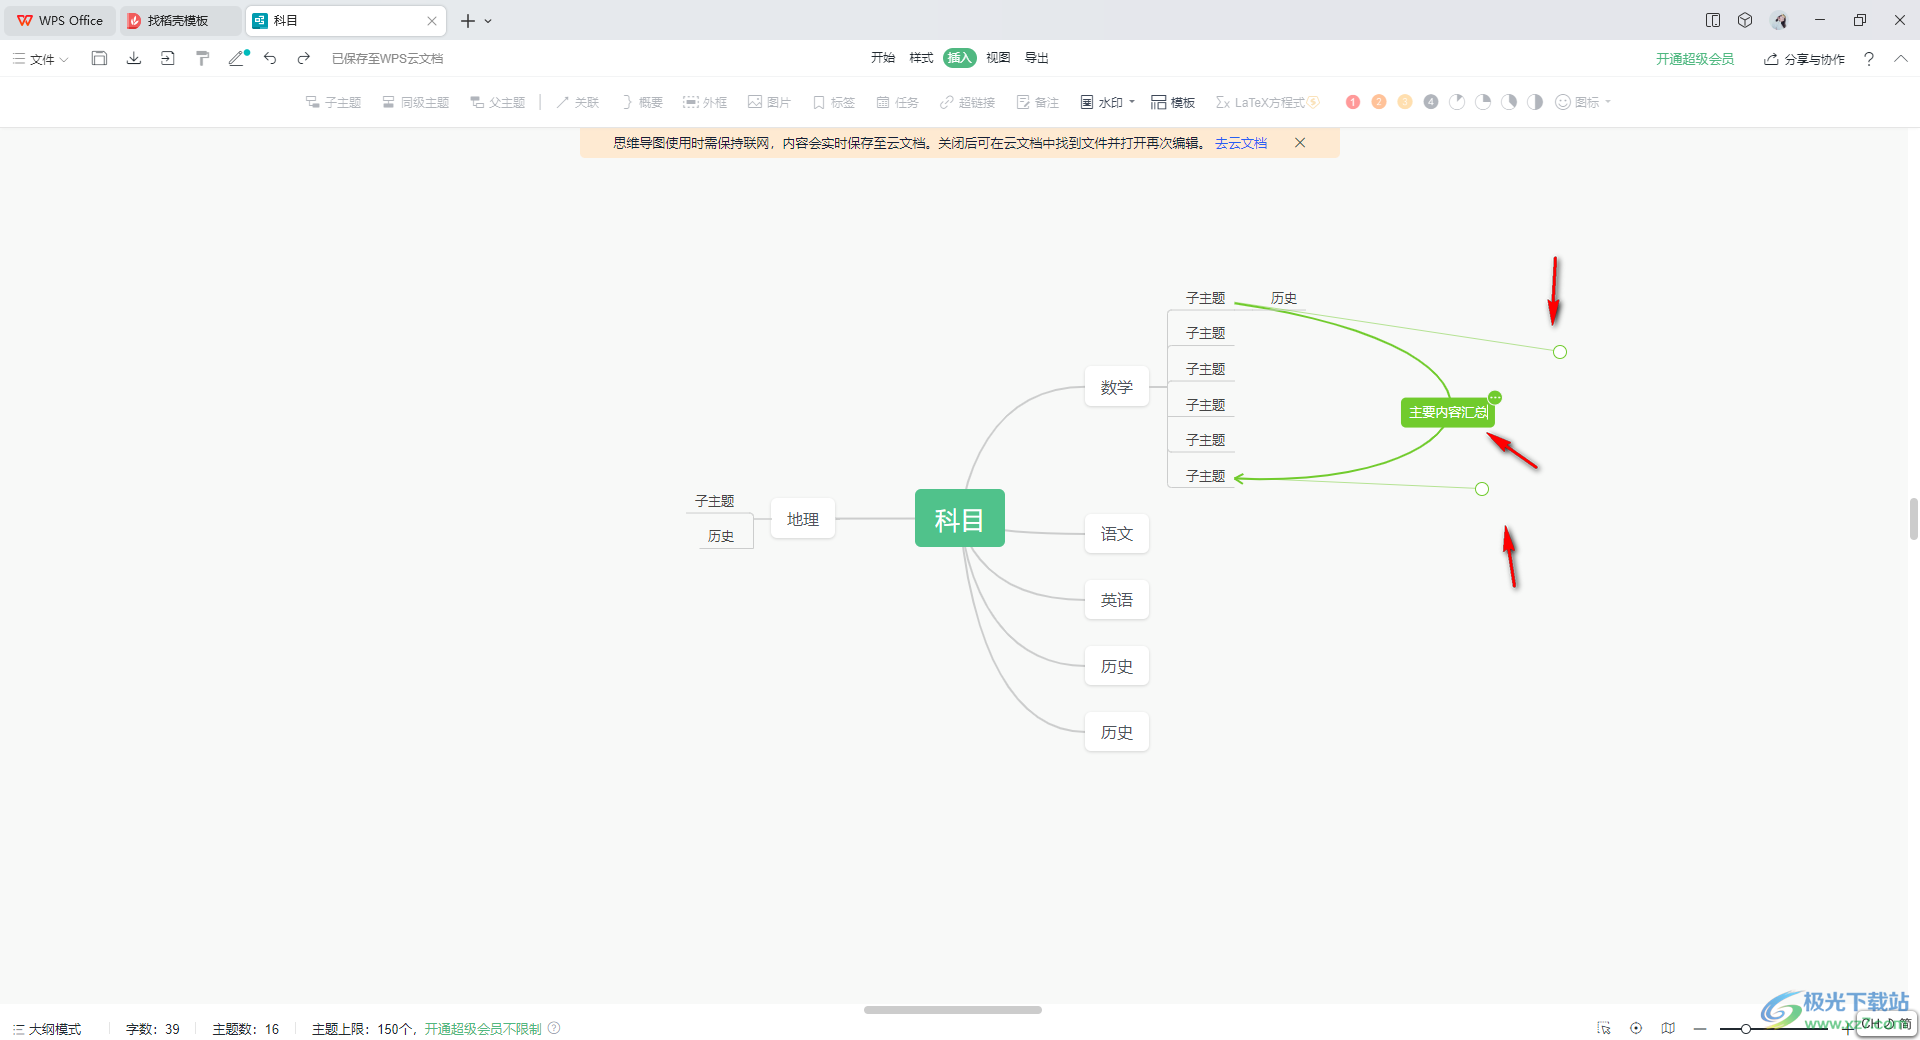Apply the orange priority 2 marker
Image resolution: width=1920 pixels, height=1040 pixels.
pyautogui.click(x=1379, y=102)
